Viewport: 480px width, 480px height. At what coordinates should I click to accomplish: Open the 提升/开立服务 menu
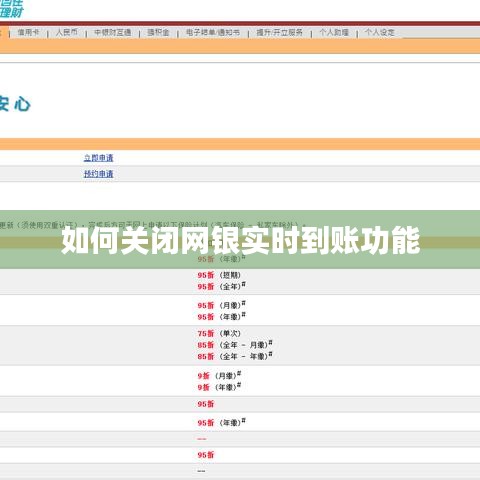tap(279, 32)
